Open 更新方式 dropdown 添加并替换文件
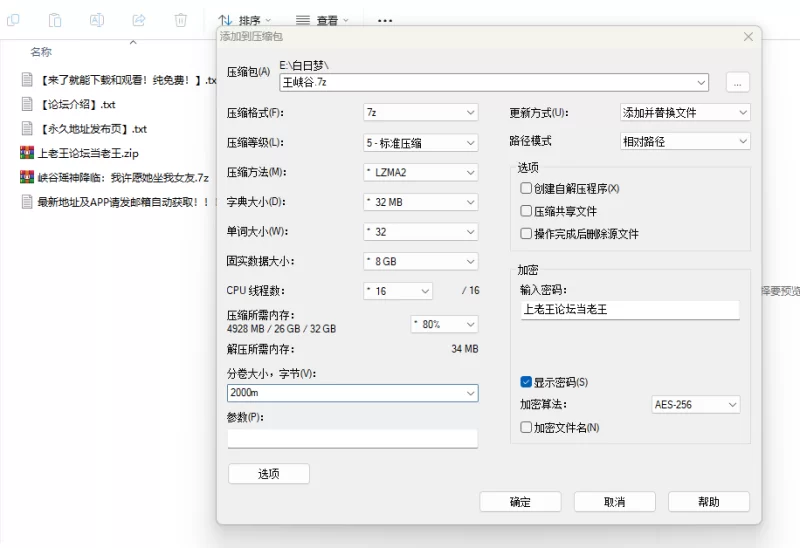Viewport: 800px width, 548px height. (x=685, y=112)
